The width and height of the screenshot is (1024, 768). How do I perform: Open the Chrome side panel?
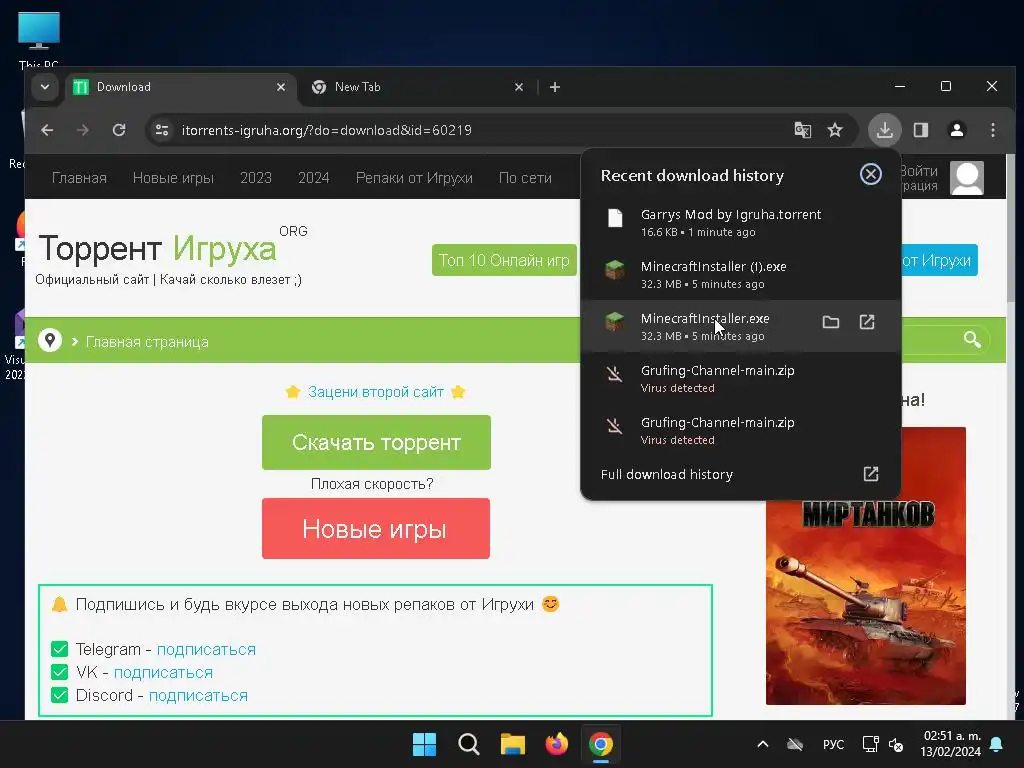(921, 130)
